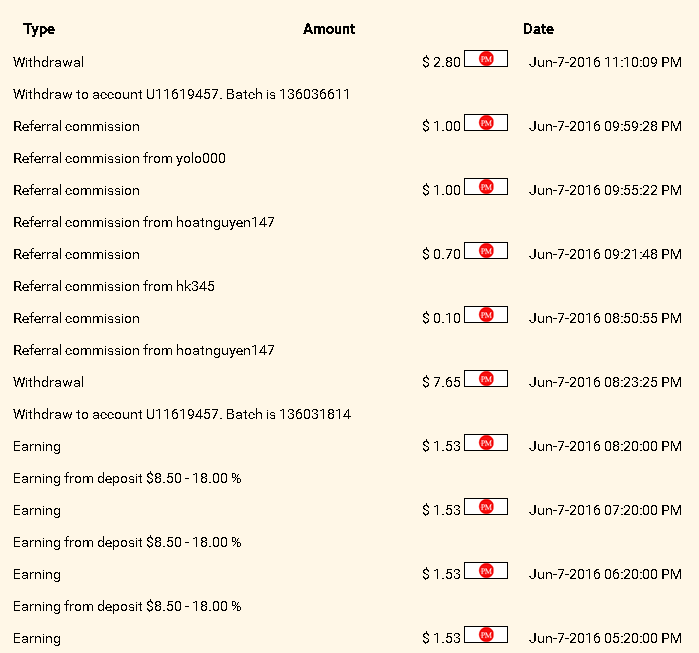Click the PM icon beside the $7.65 withdrawal
699x653 pixels.
pos(486,379)
